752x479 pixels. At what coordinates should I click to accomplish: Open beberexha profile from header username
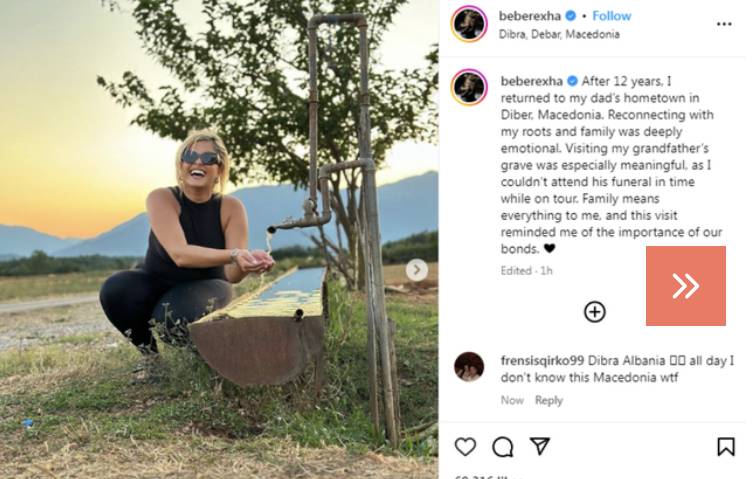point(529,16)
